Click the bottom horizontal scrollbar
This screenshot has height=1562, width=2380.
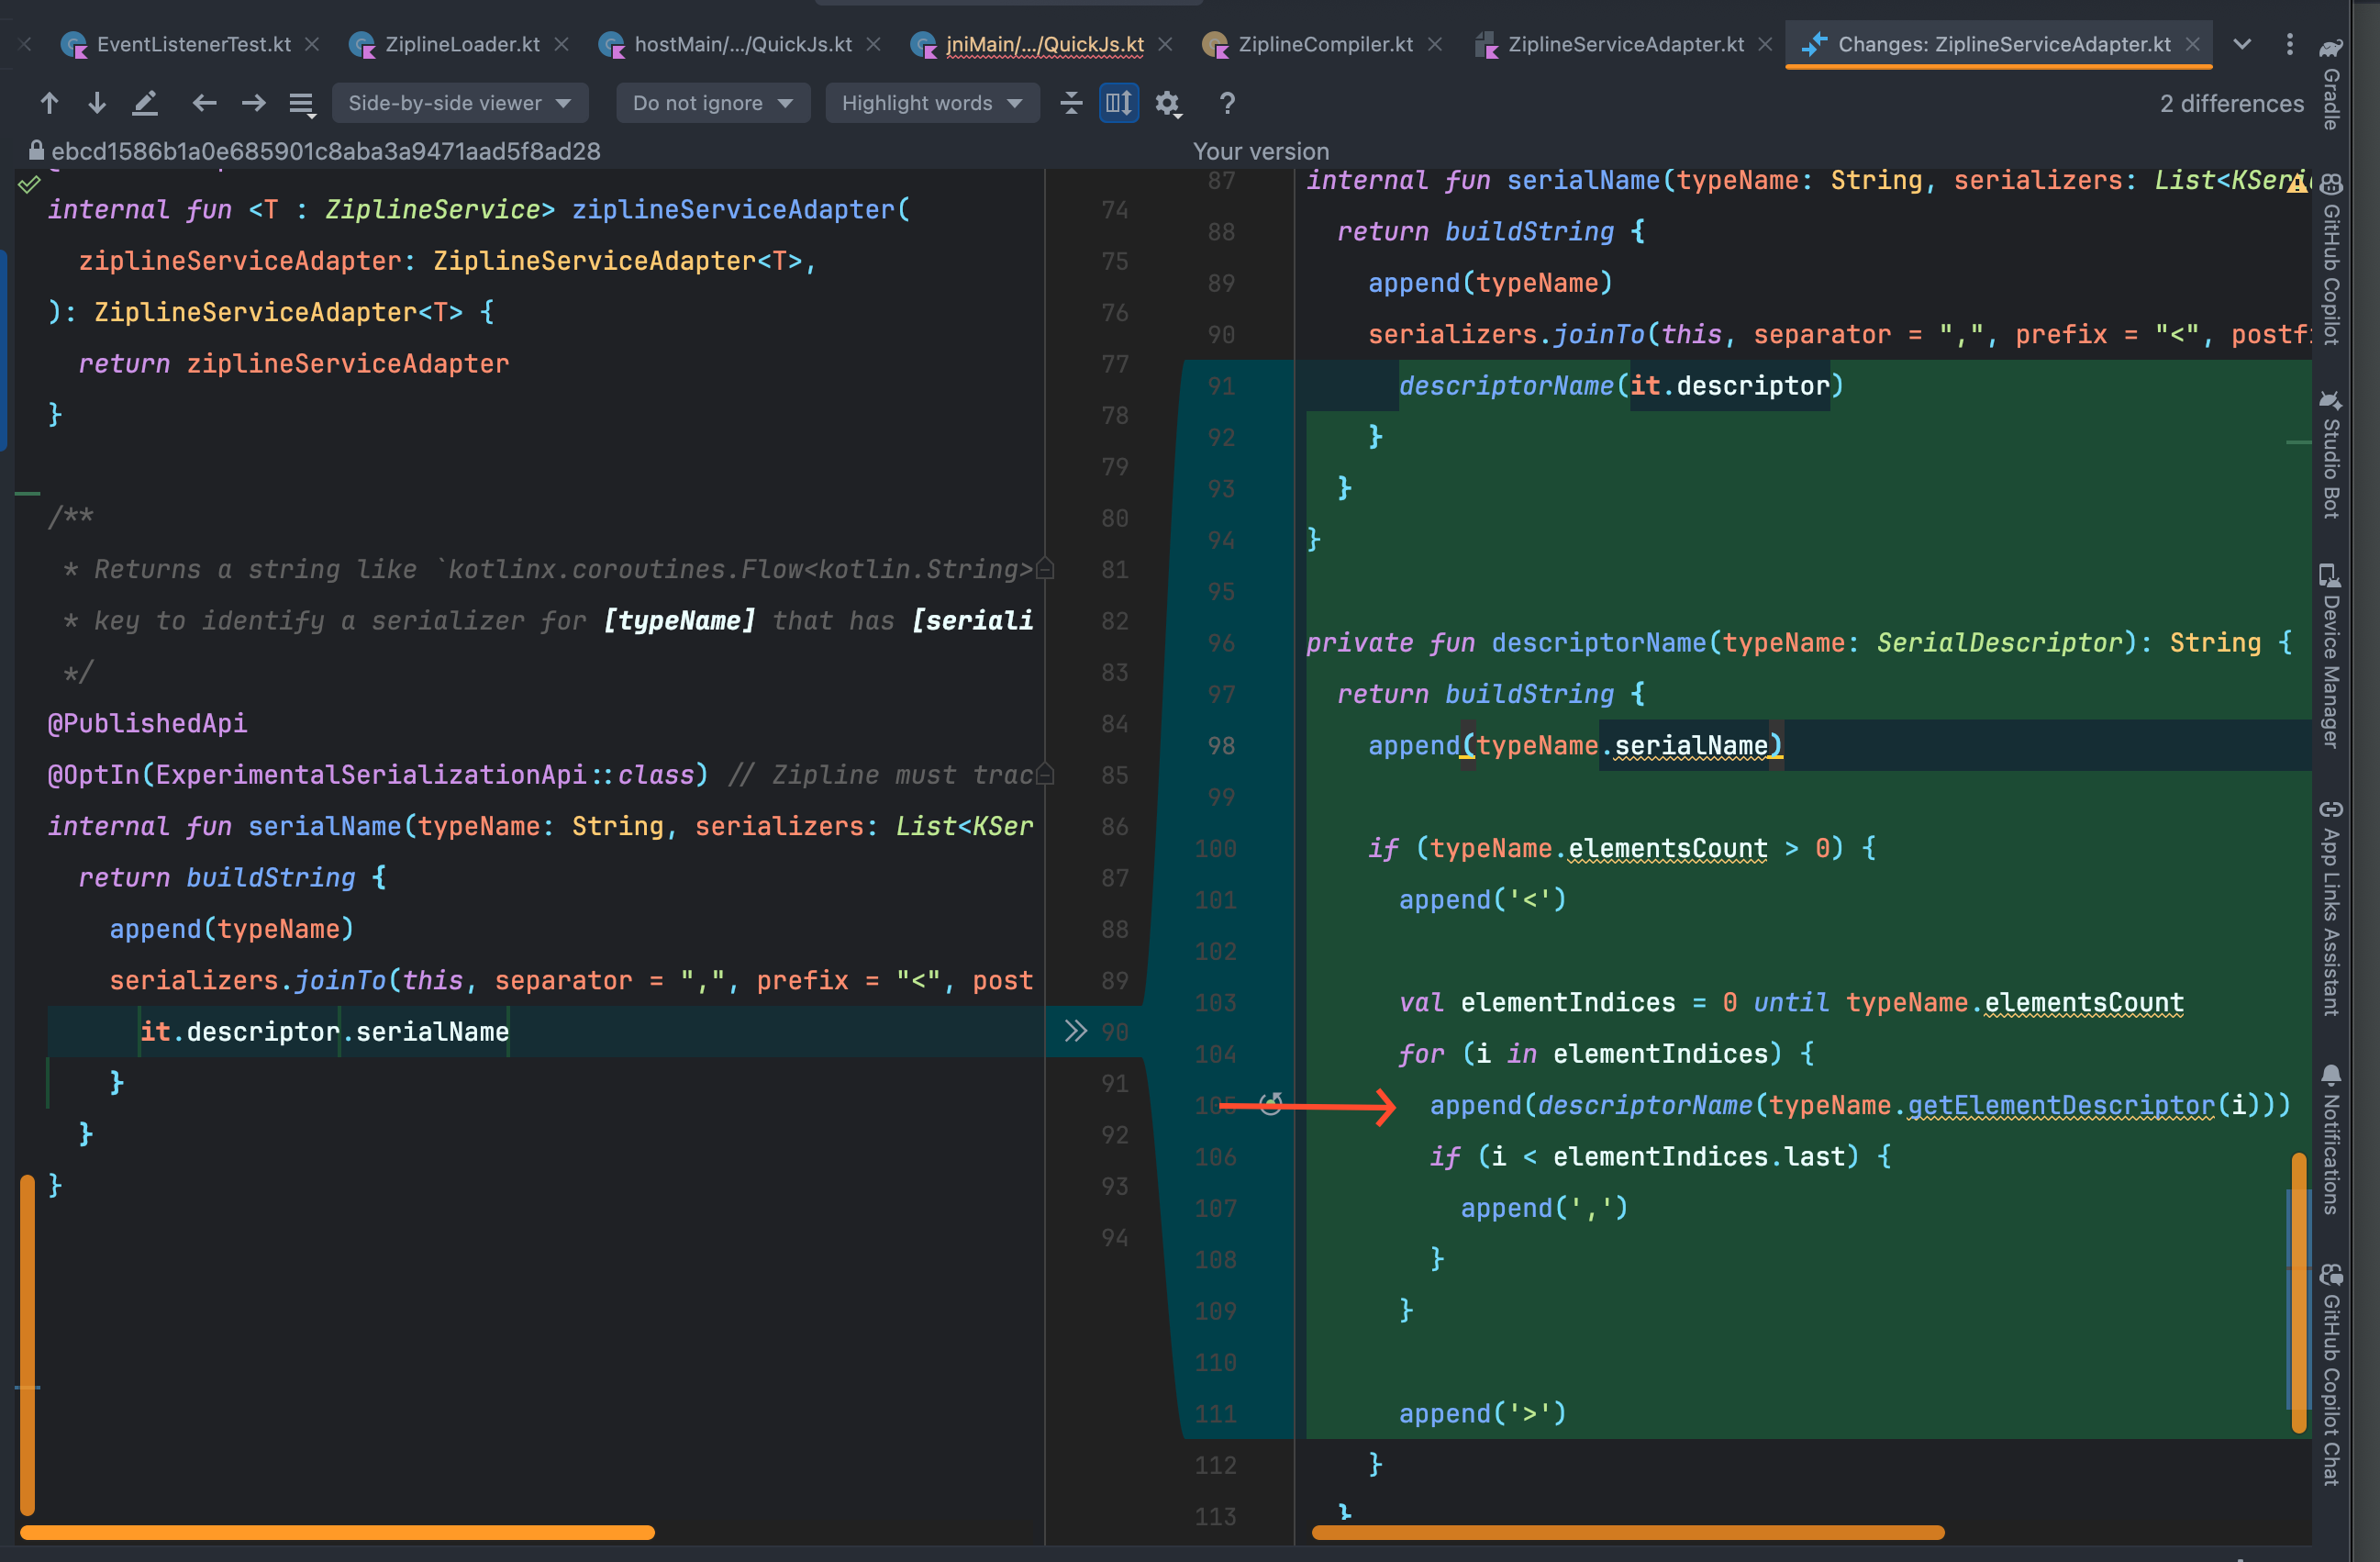(335, 1532)
